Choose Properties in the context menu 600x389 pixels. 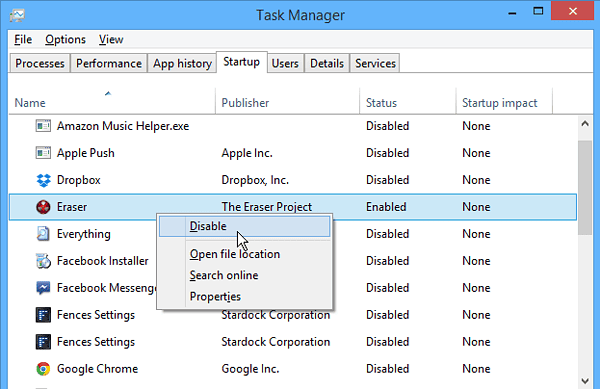pyautogui.click(x=245, y=296)
